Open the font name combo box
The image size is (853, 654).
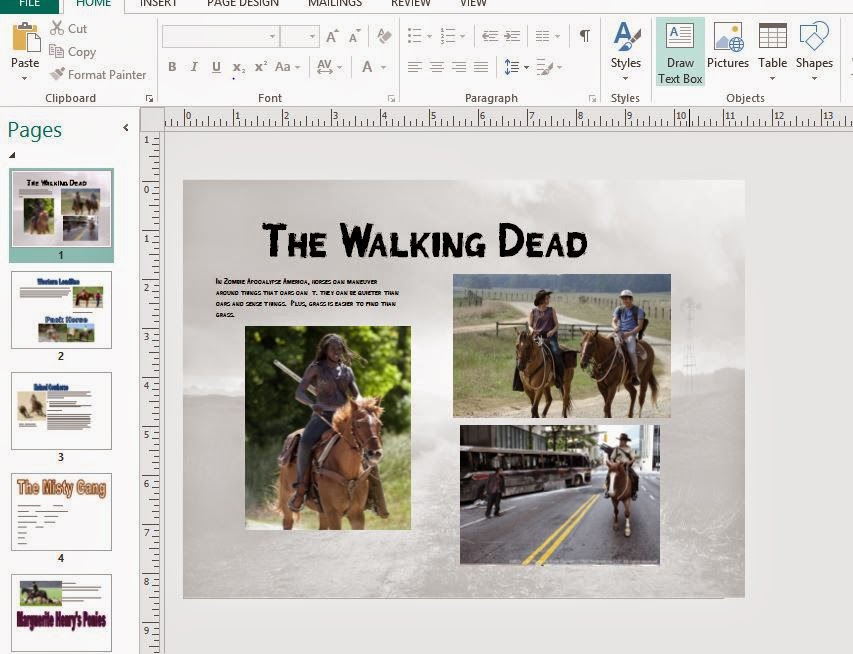tap(221, 36)
